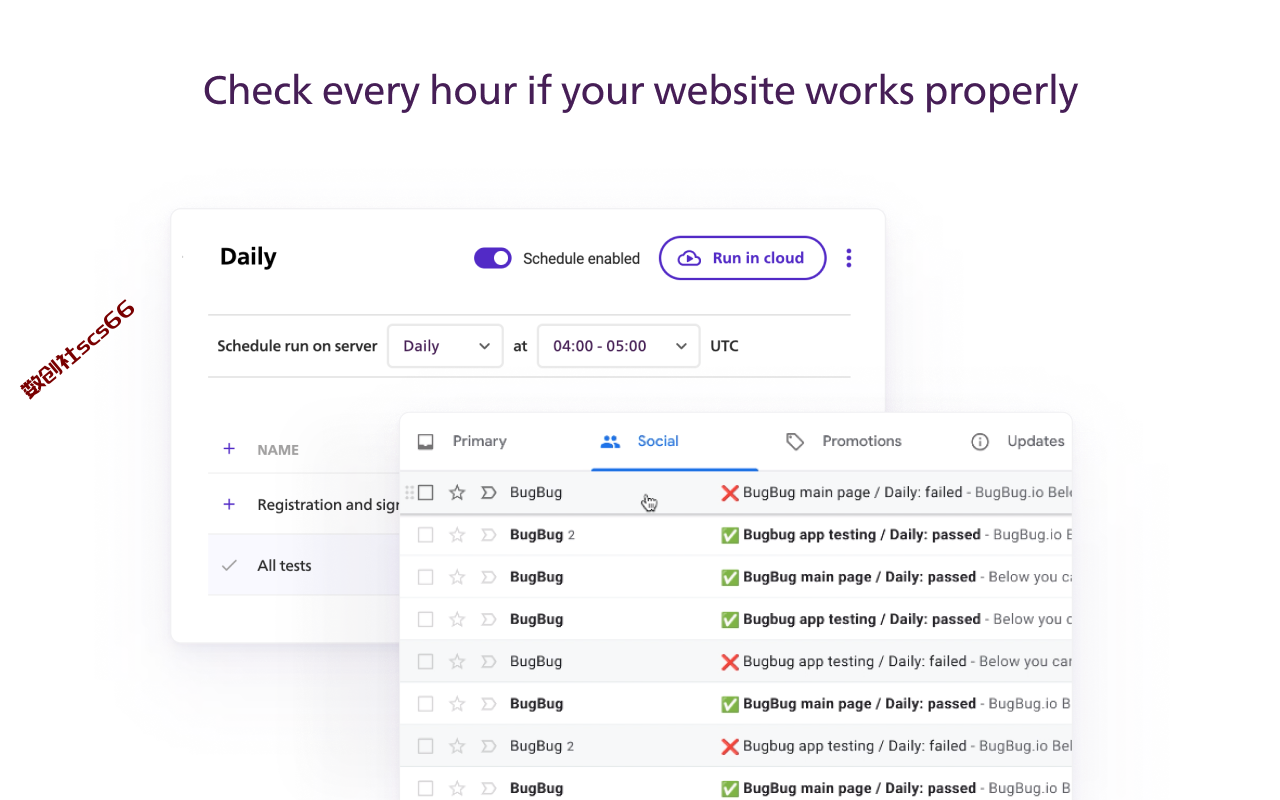Open fifth email Bugbug app testing / Daily: failed

point(736,661)
